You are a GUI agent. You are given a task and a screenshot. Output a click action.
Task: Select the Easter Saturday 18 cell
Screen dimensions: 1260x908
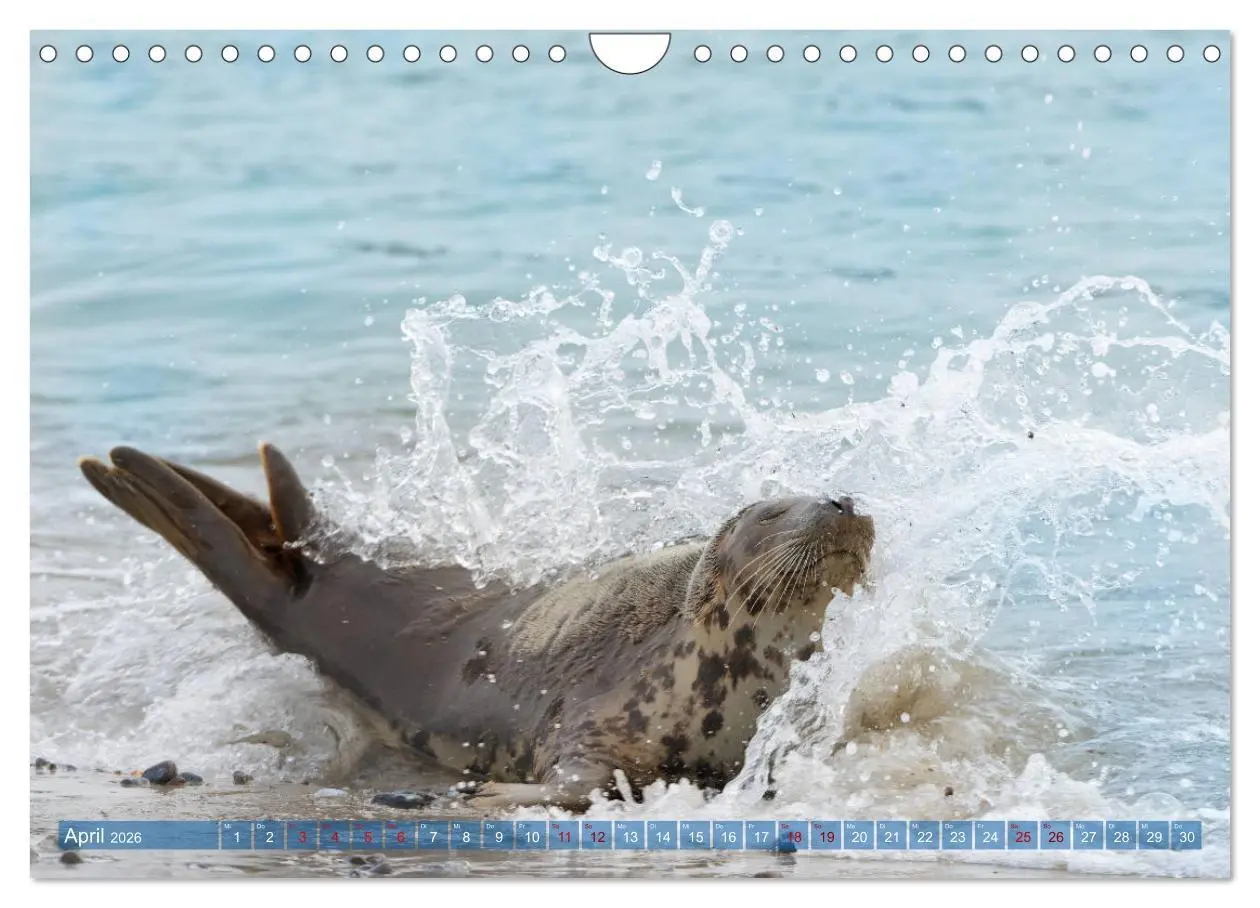(792, 839)
